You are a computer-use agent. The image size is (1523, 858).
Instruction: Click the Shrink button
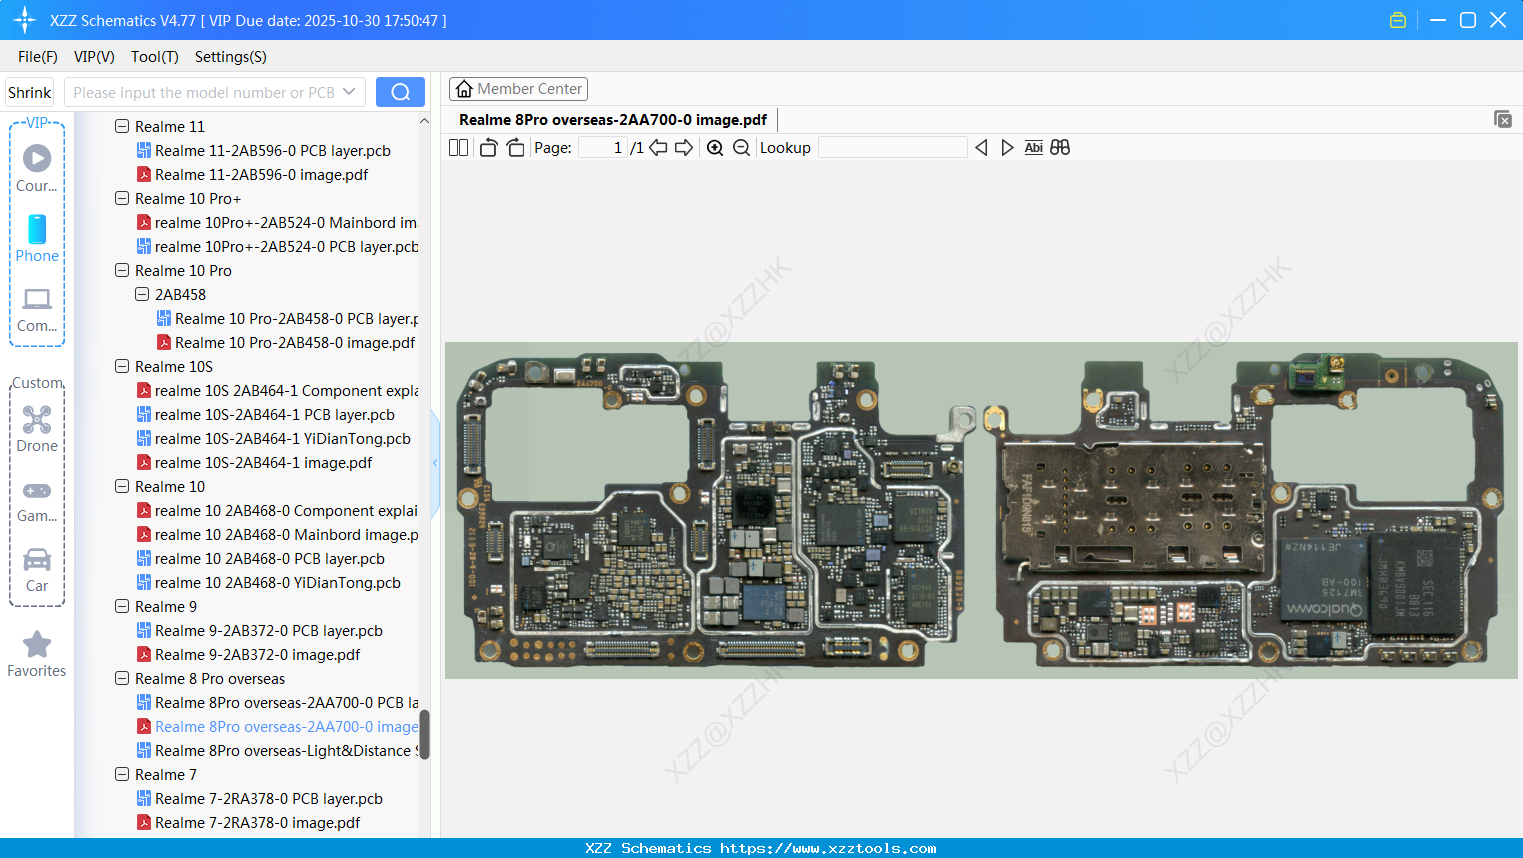pyautogui.click(x=30, y=92)
